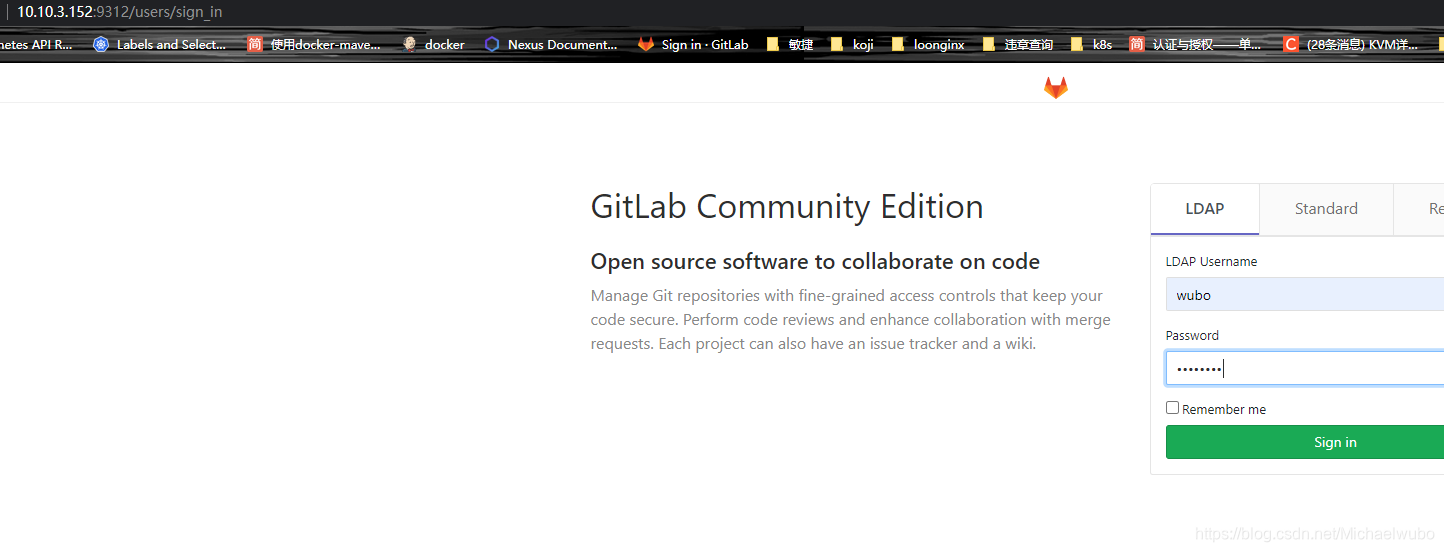Click the Password label text

click(1192, 336)
